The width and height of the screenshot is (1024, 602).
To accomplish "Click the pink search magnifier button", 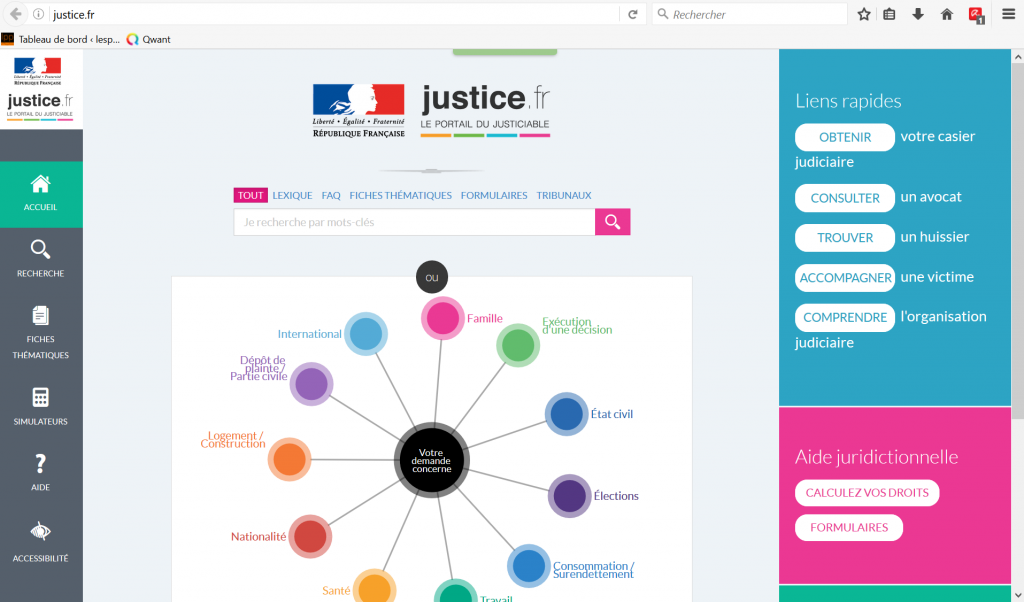I will [x=613, y=222].
